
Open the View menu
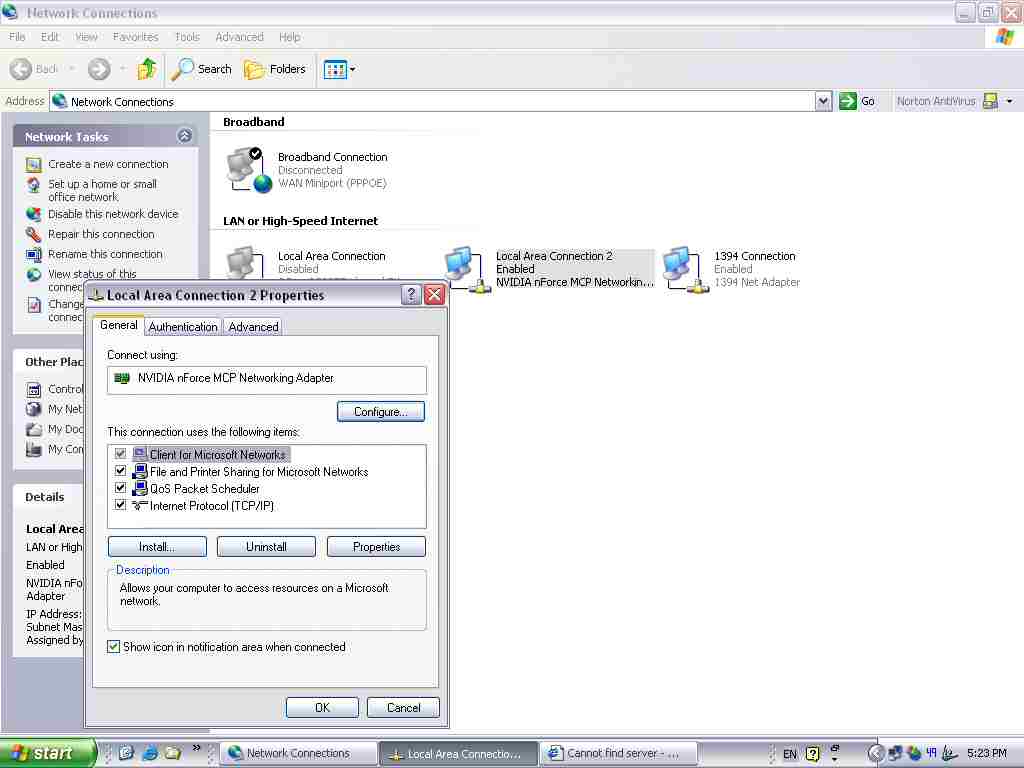[86, 37]
